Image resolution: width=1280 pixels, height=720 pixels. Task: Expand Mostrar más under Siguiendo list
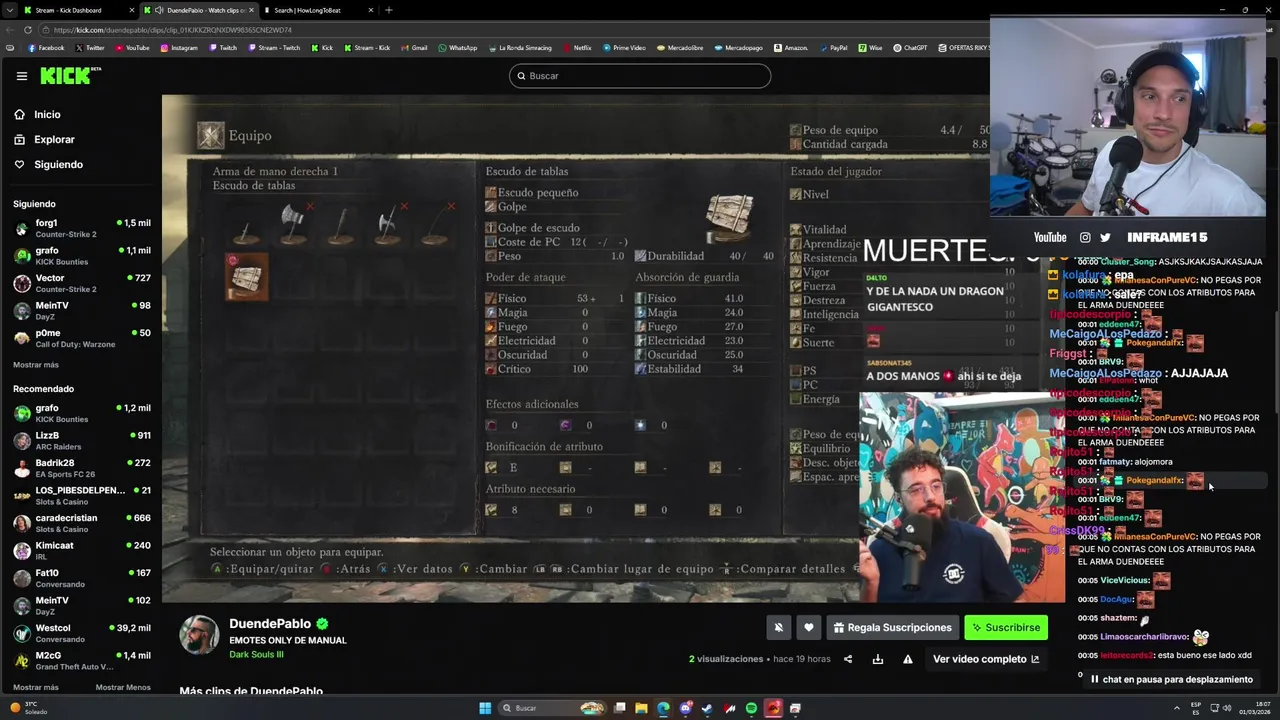point(36,365)
